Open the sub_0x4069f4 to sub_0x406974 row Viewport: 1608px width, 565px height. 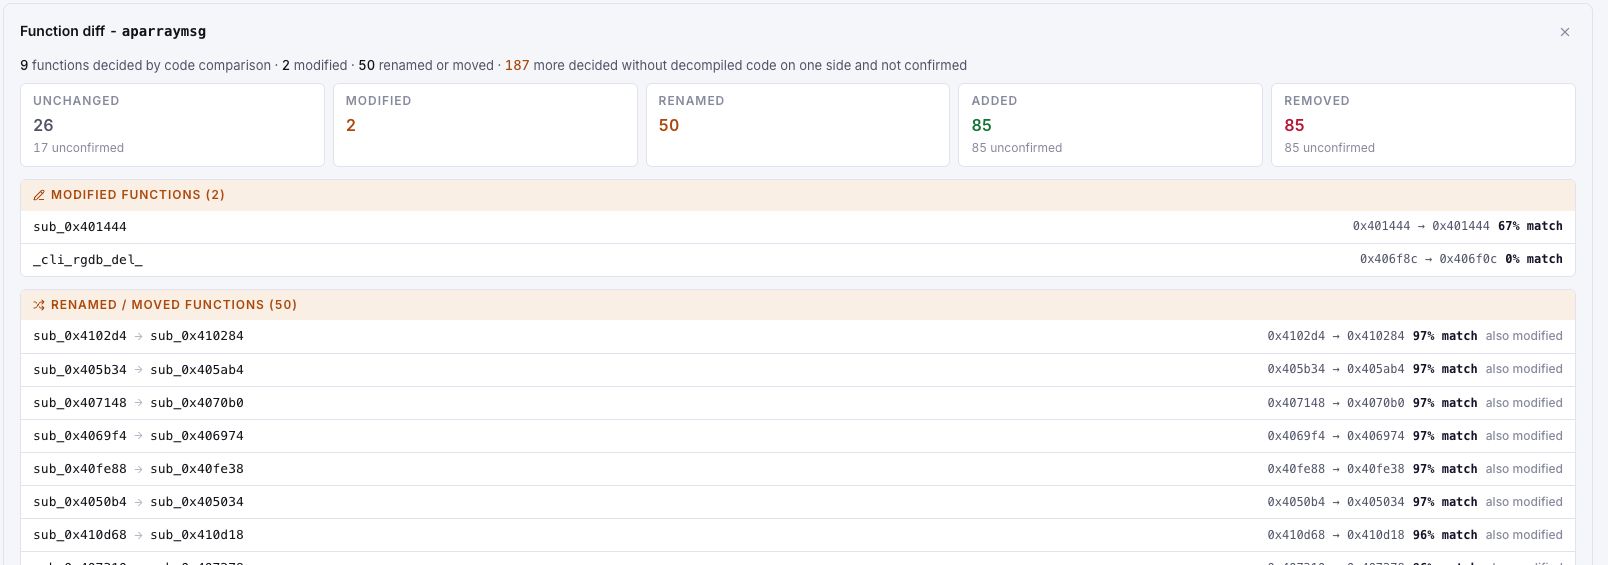[x=798, y=436]
